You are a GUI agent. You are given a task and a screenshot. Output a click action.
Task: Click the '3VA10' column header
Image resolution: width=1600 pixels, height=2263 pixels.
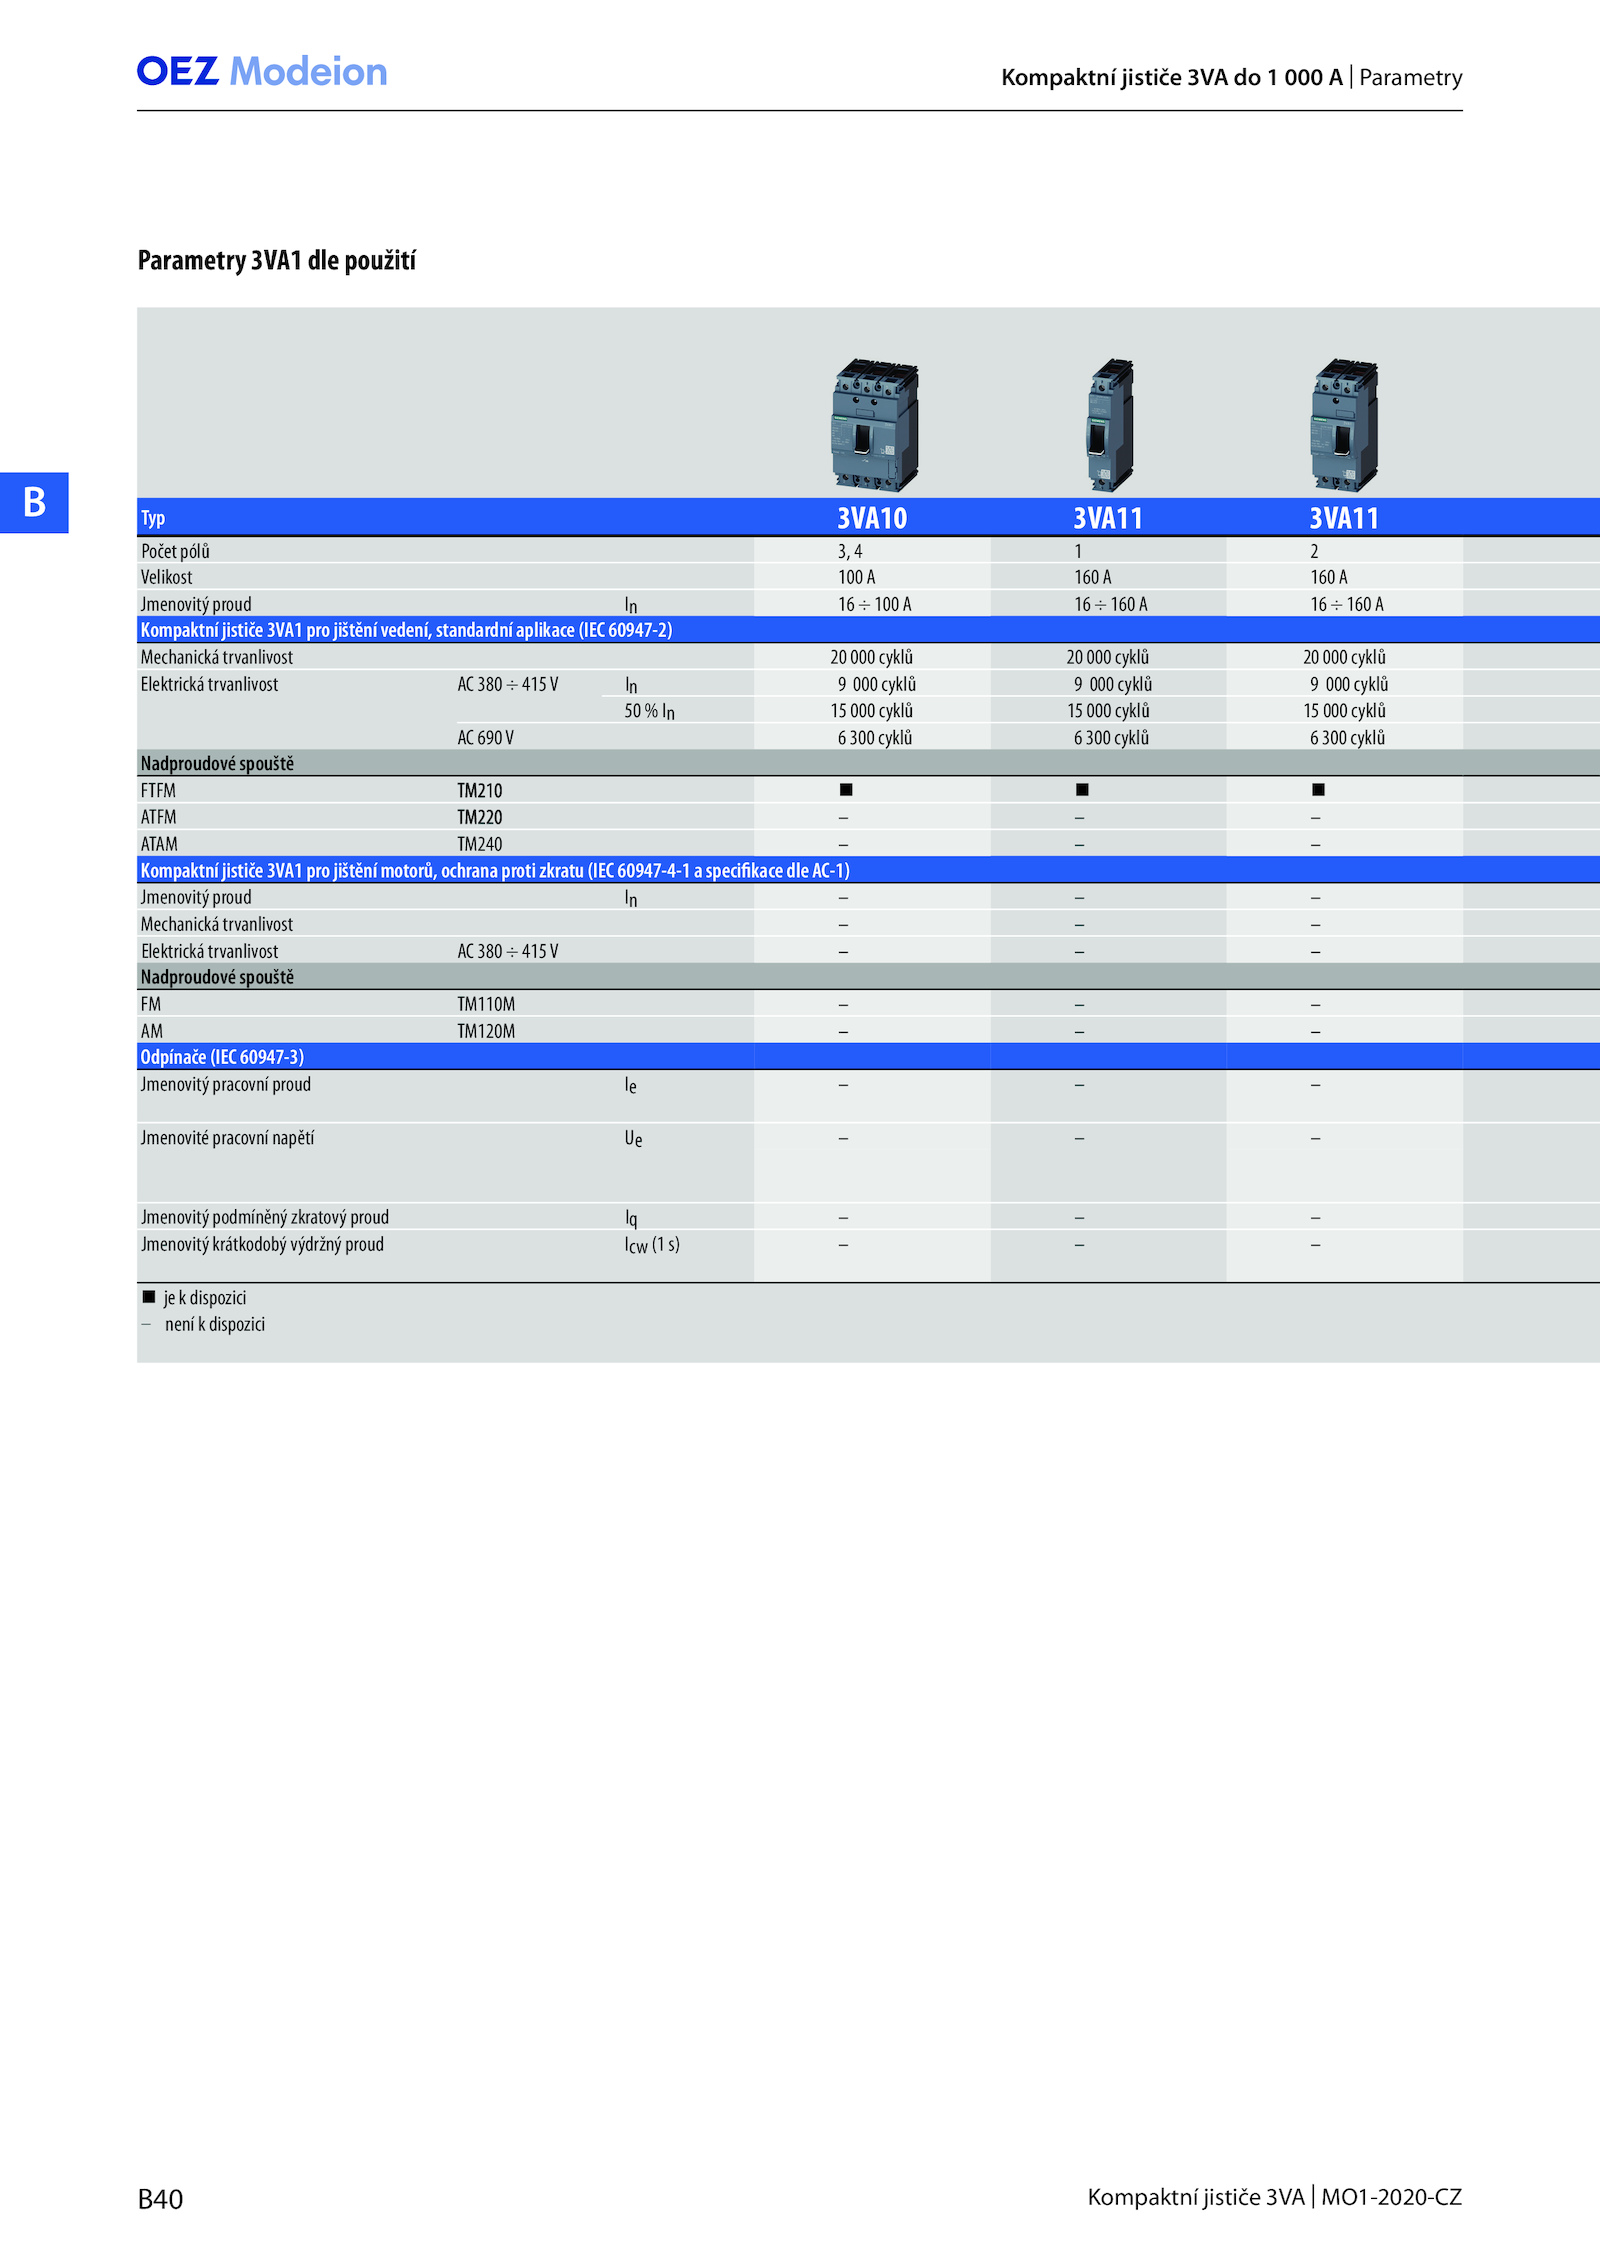(x=872, y=518)
